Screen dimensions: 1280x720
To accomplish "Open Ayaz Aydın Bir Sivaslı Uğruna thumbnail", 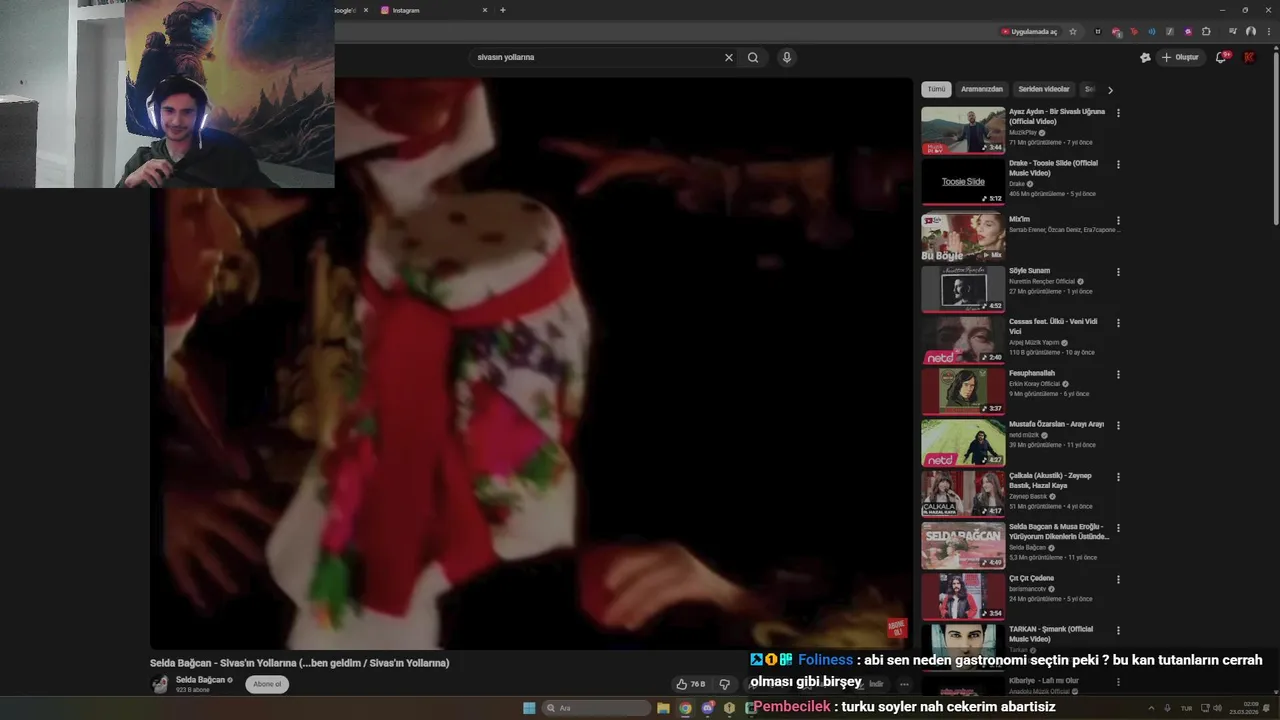I will coord(963,130).
